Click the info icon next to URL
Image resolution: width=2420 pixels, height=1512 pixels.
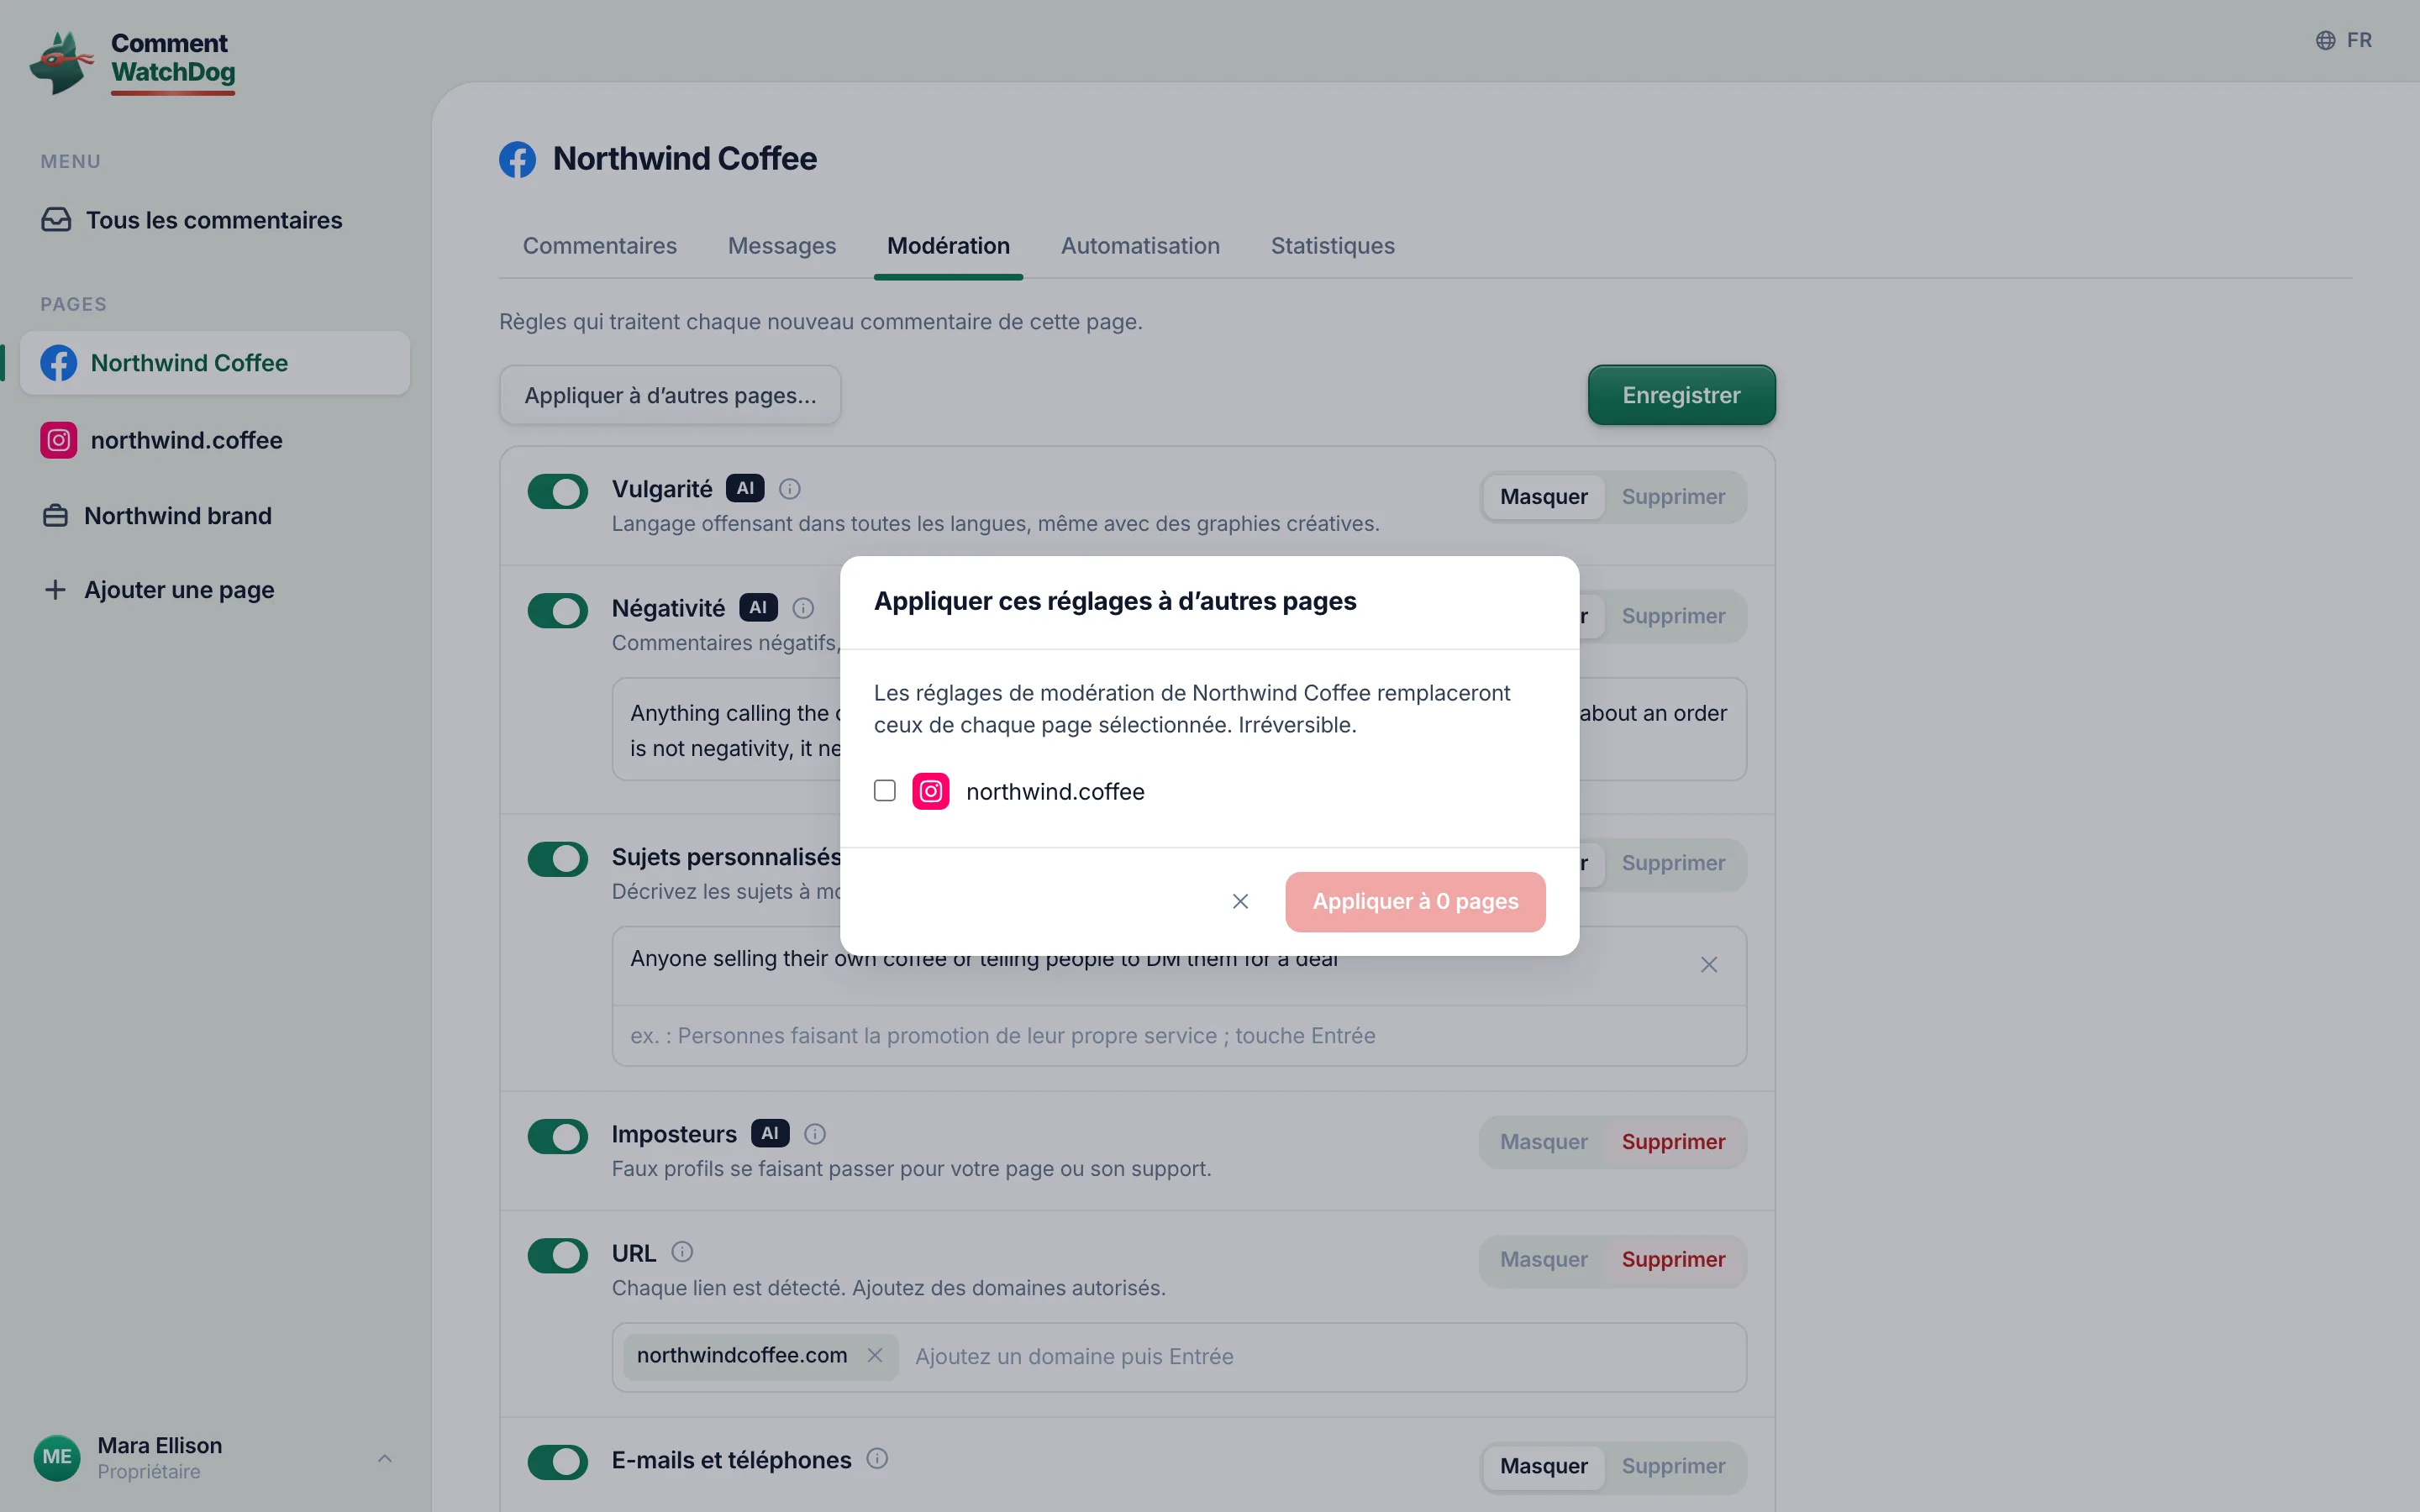click(x=682, y=1252)
